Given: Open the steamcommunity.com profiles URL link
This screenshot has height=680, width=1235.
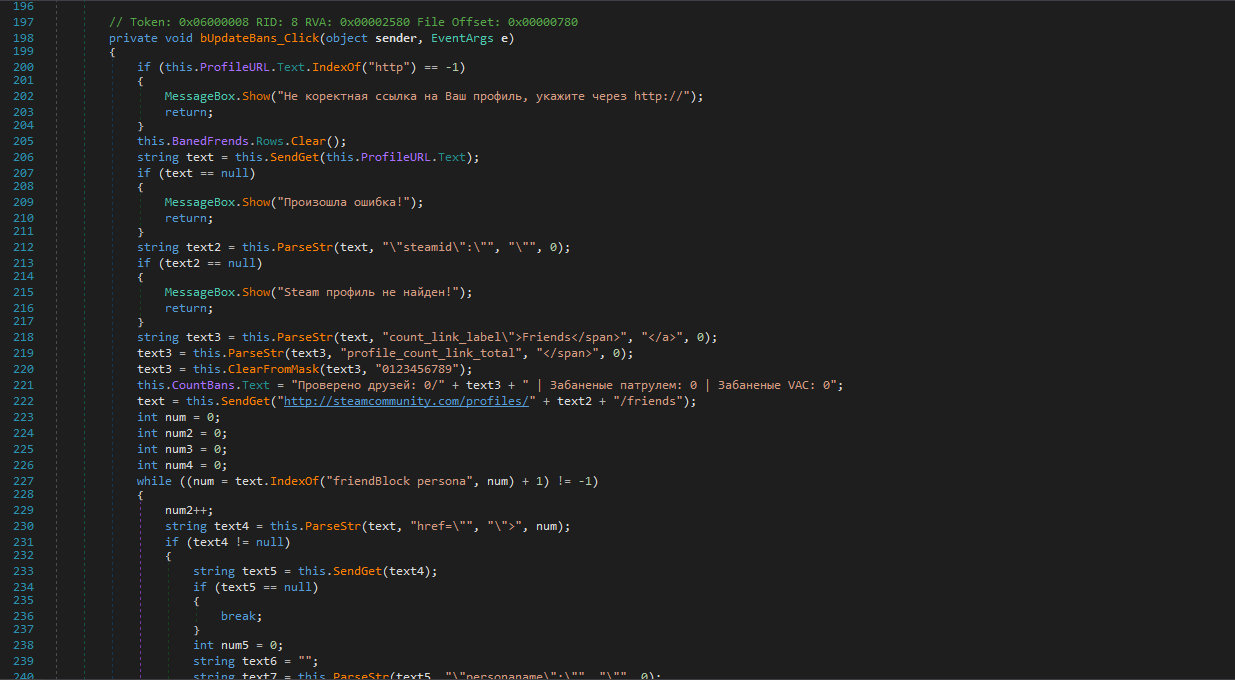Looking at the screenshot, I should pyautogui.click(x=405, y=401).
